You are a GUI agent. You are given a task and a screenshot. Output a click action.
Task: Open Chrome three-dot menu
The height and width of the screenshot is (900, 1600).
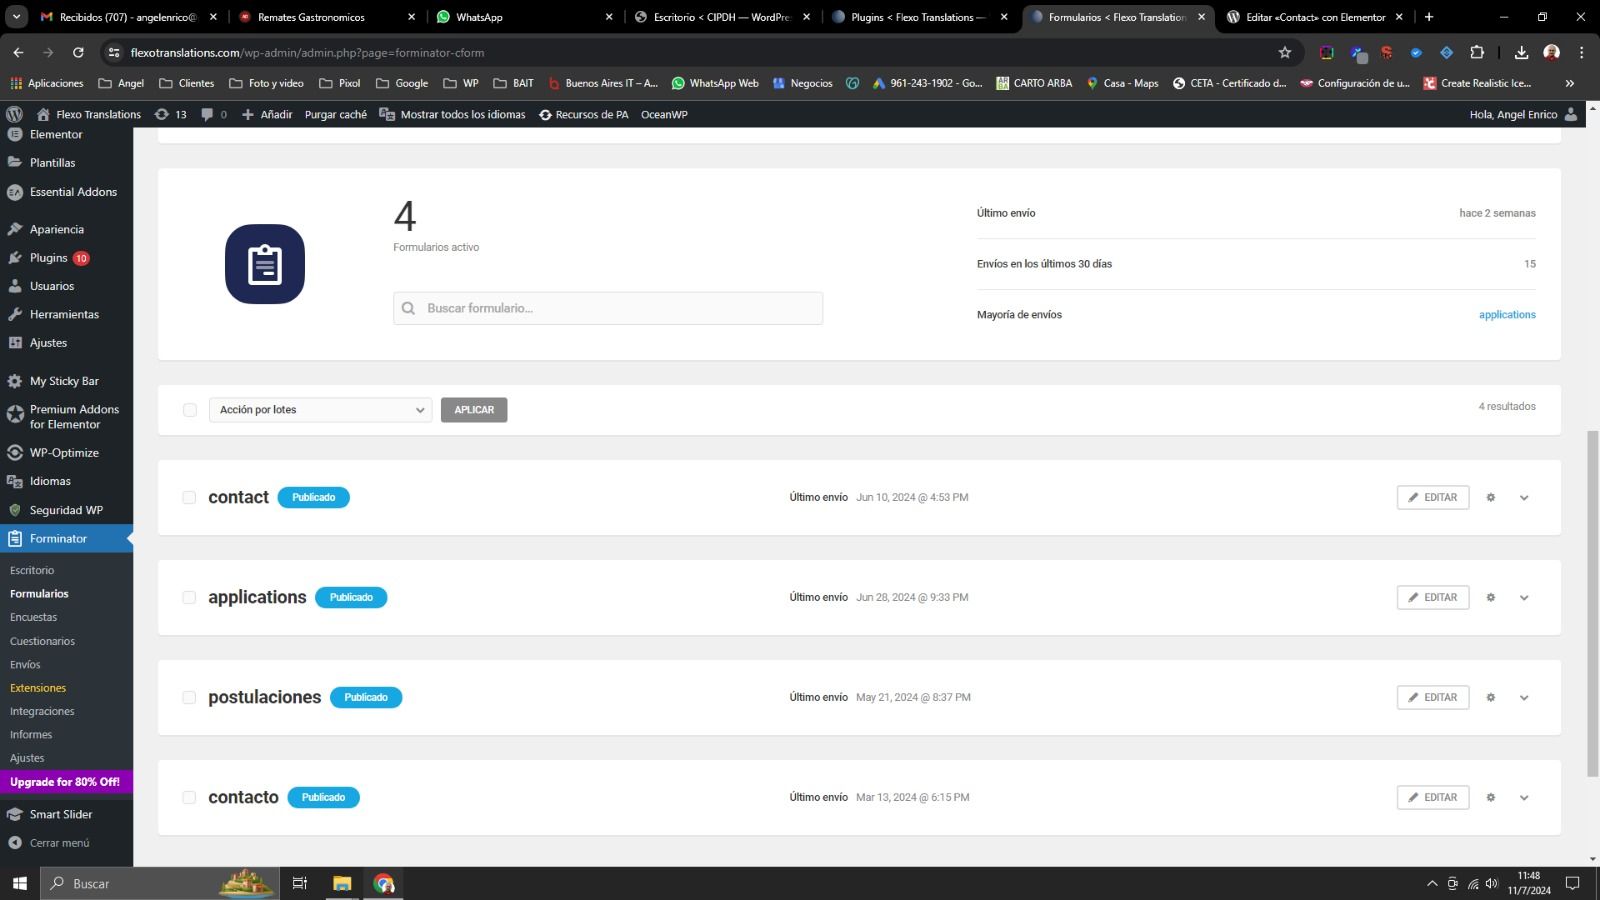[1581, 52]
